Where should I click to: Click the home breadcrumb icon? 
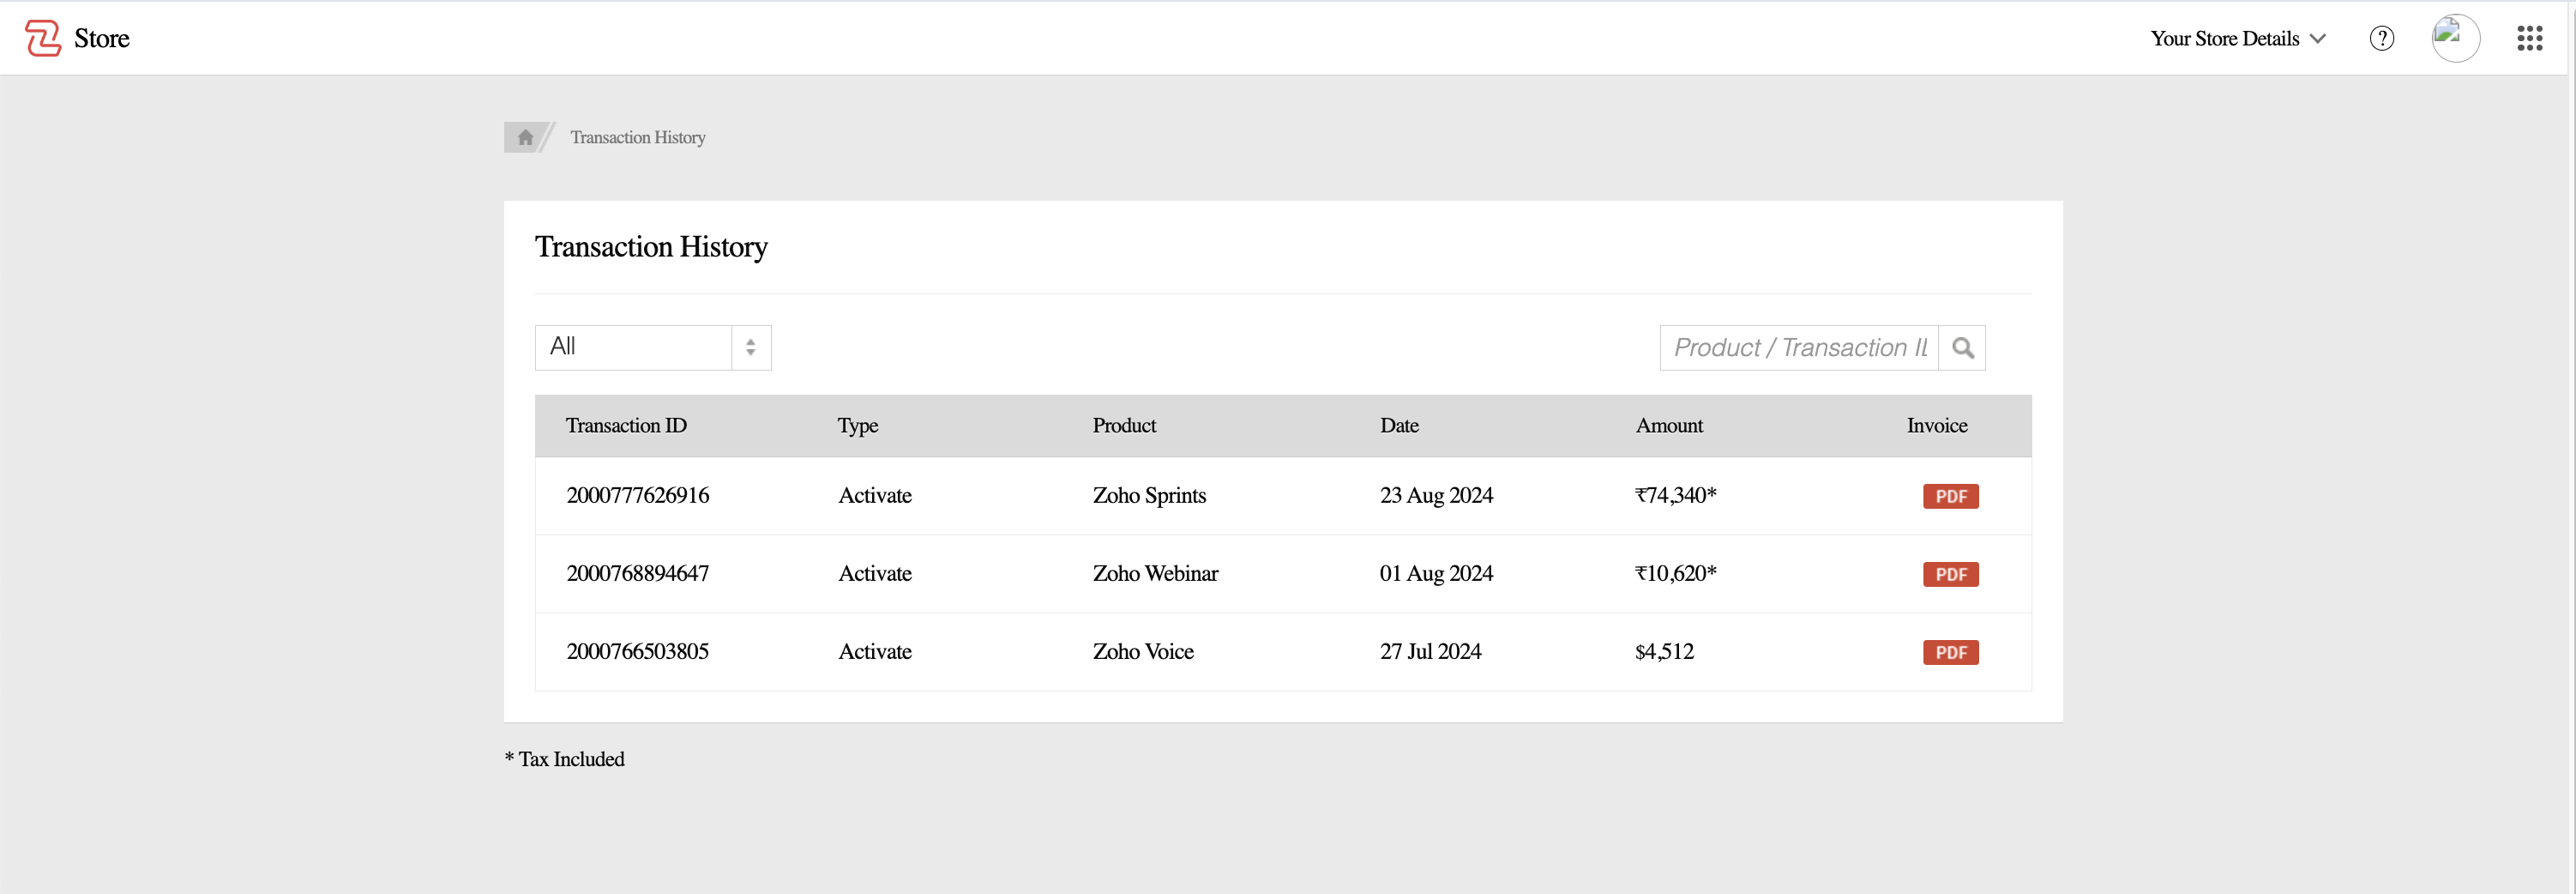pos(525,137)
